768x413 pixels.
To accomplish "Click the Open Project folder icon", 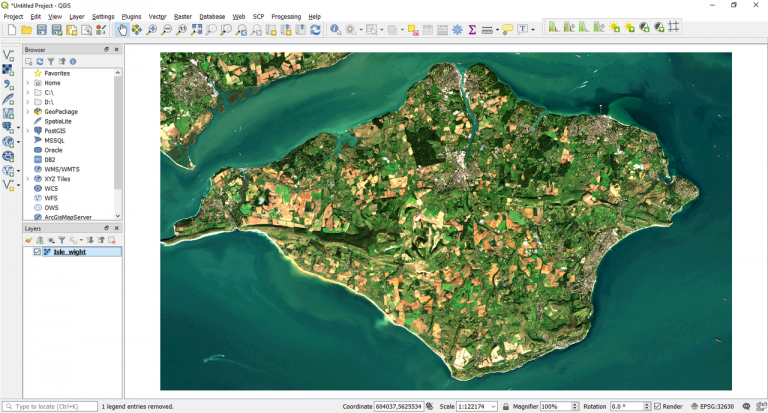I will 27,30.
